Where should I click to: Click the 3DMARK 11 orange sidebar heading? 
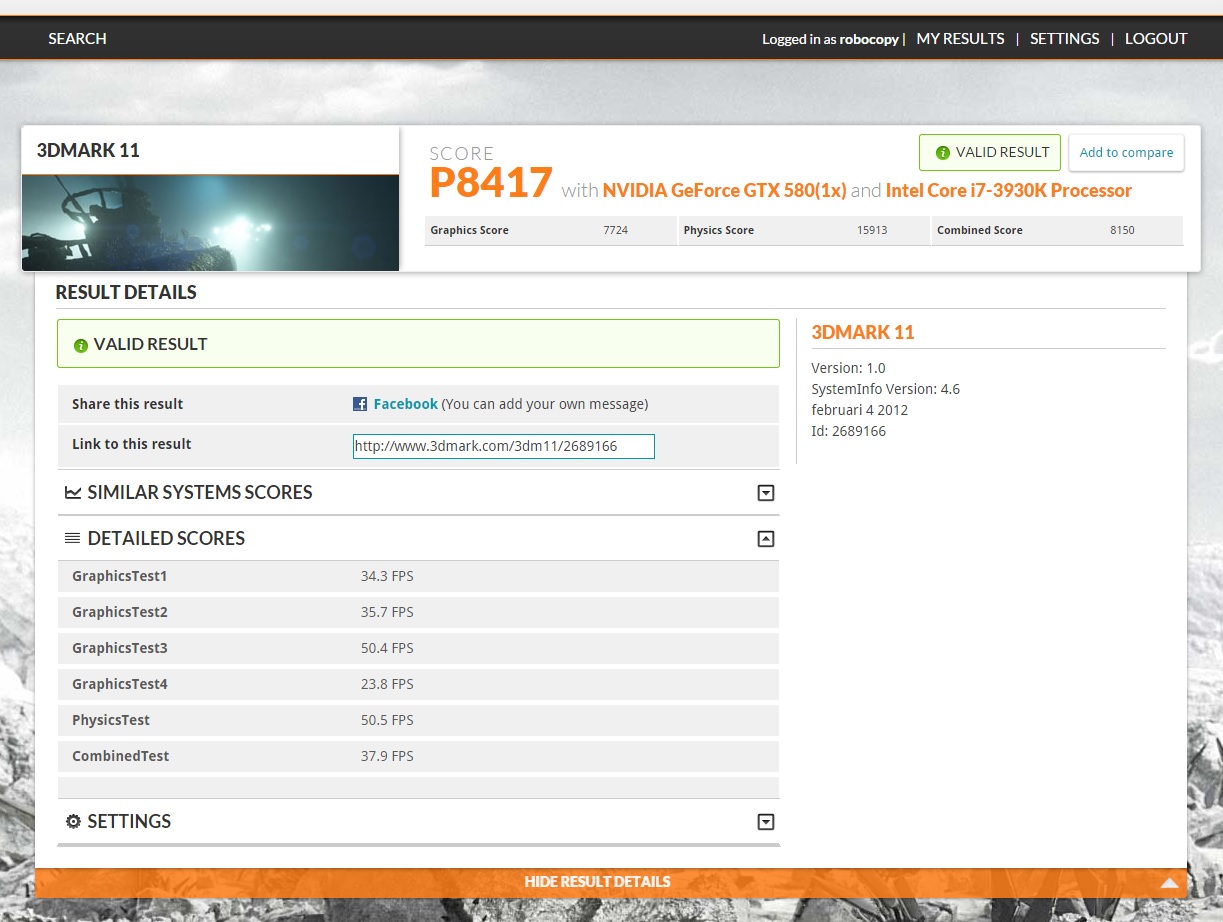(x=863, y=332)
